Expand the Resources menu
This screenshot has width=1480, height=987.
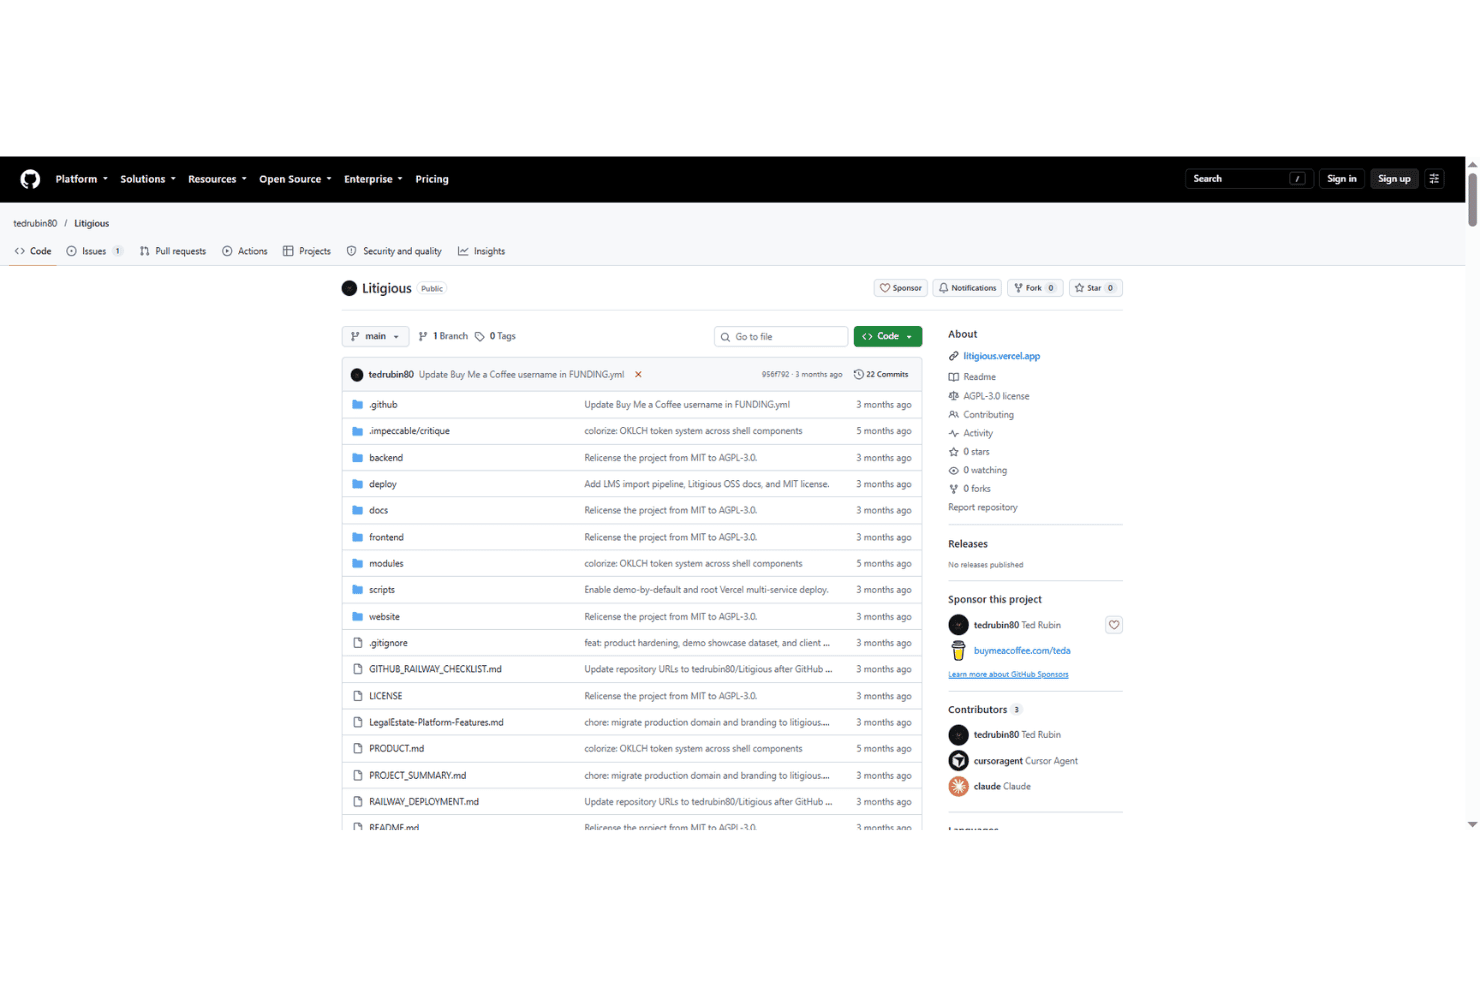pyautogui.click(x=217, y=179)
